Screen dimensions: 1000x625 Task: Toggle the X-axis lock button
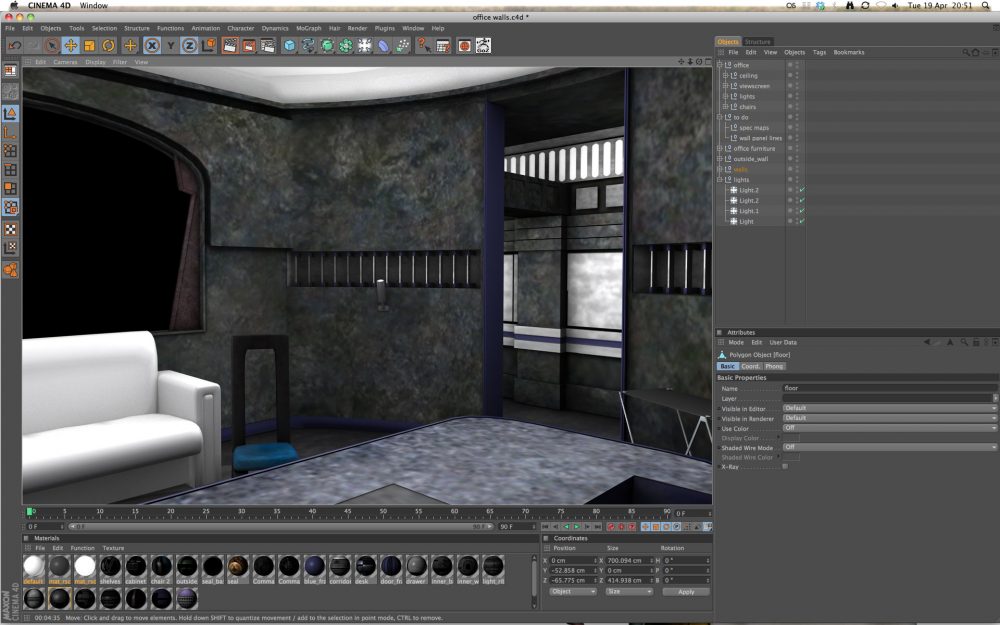coord(152,45)
